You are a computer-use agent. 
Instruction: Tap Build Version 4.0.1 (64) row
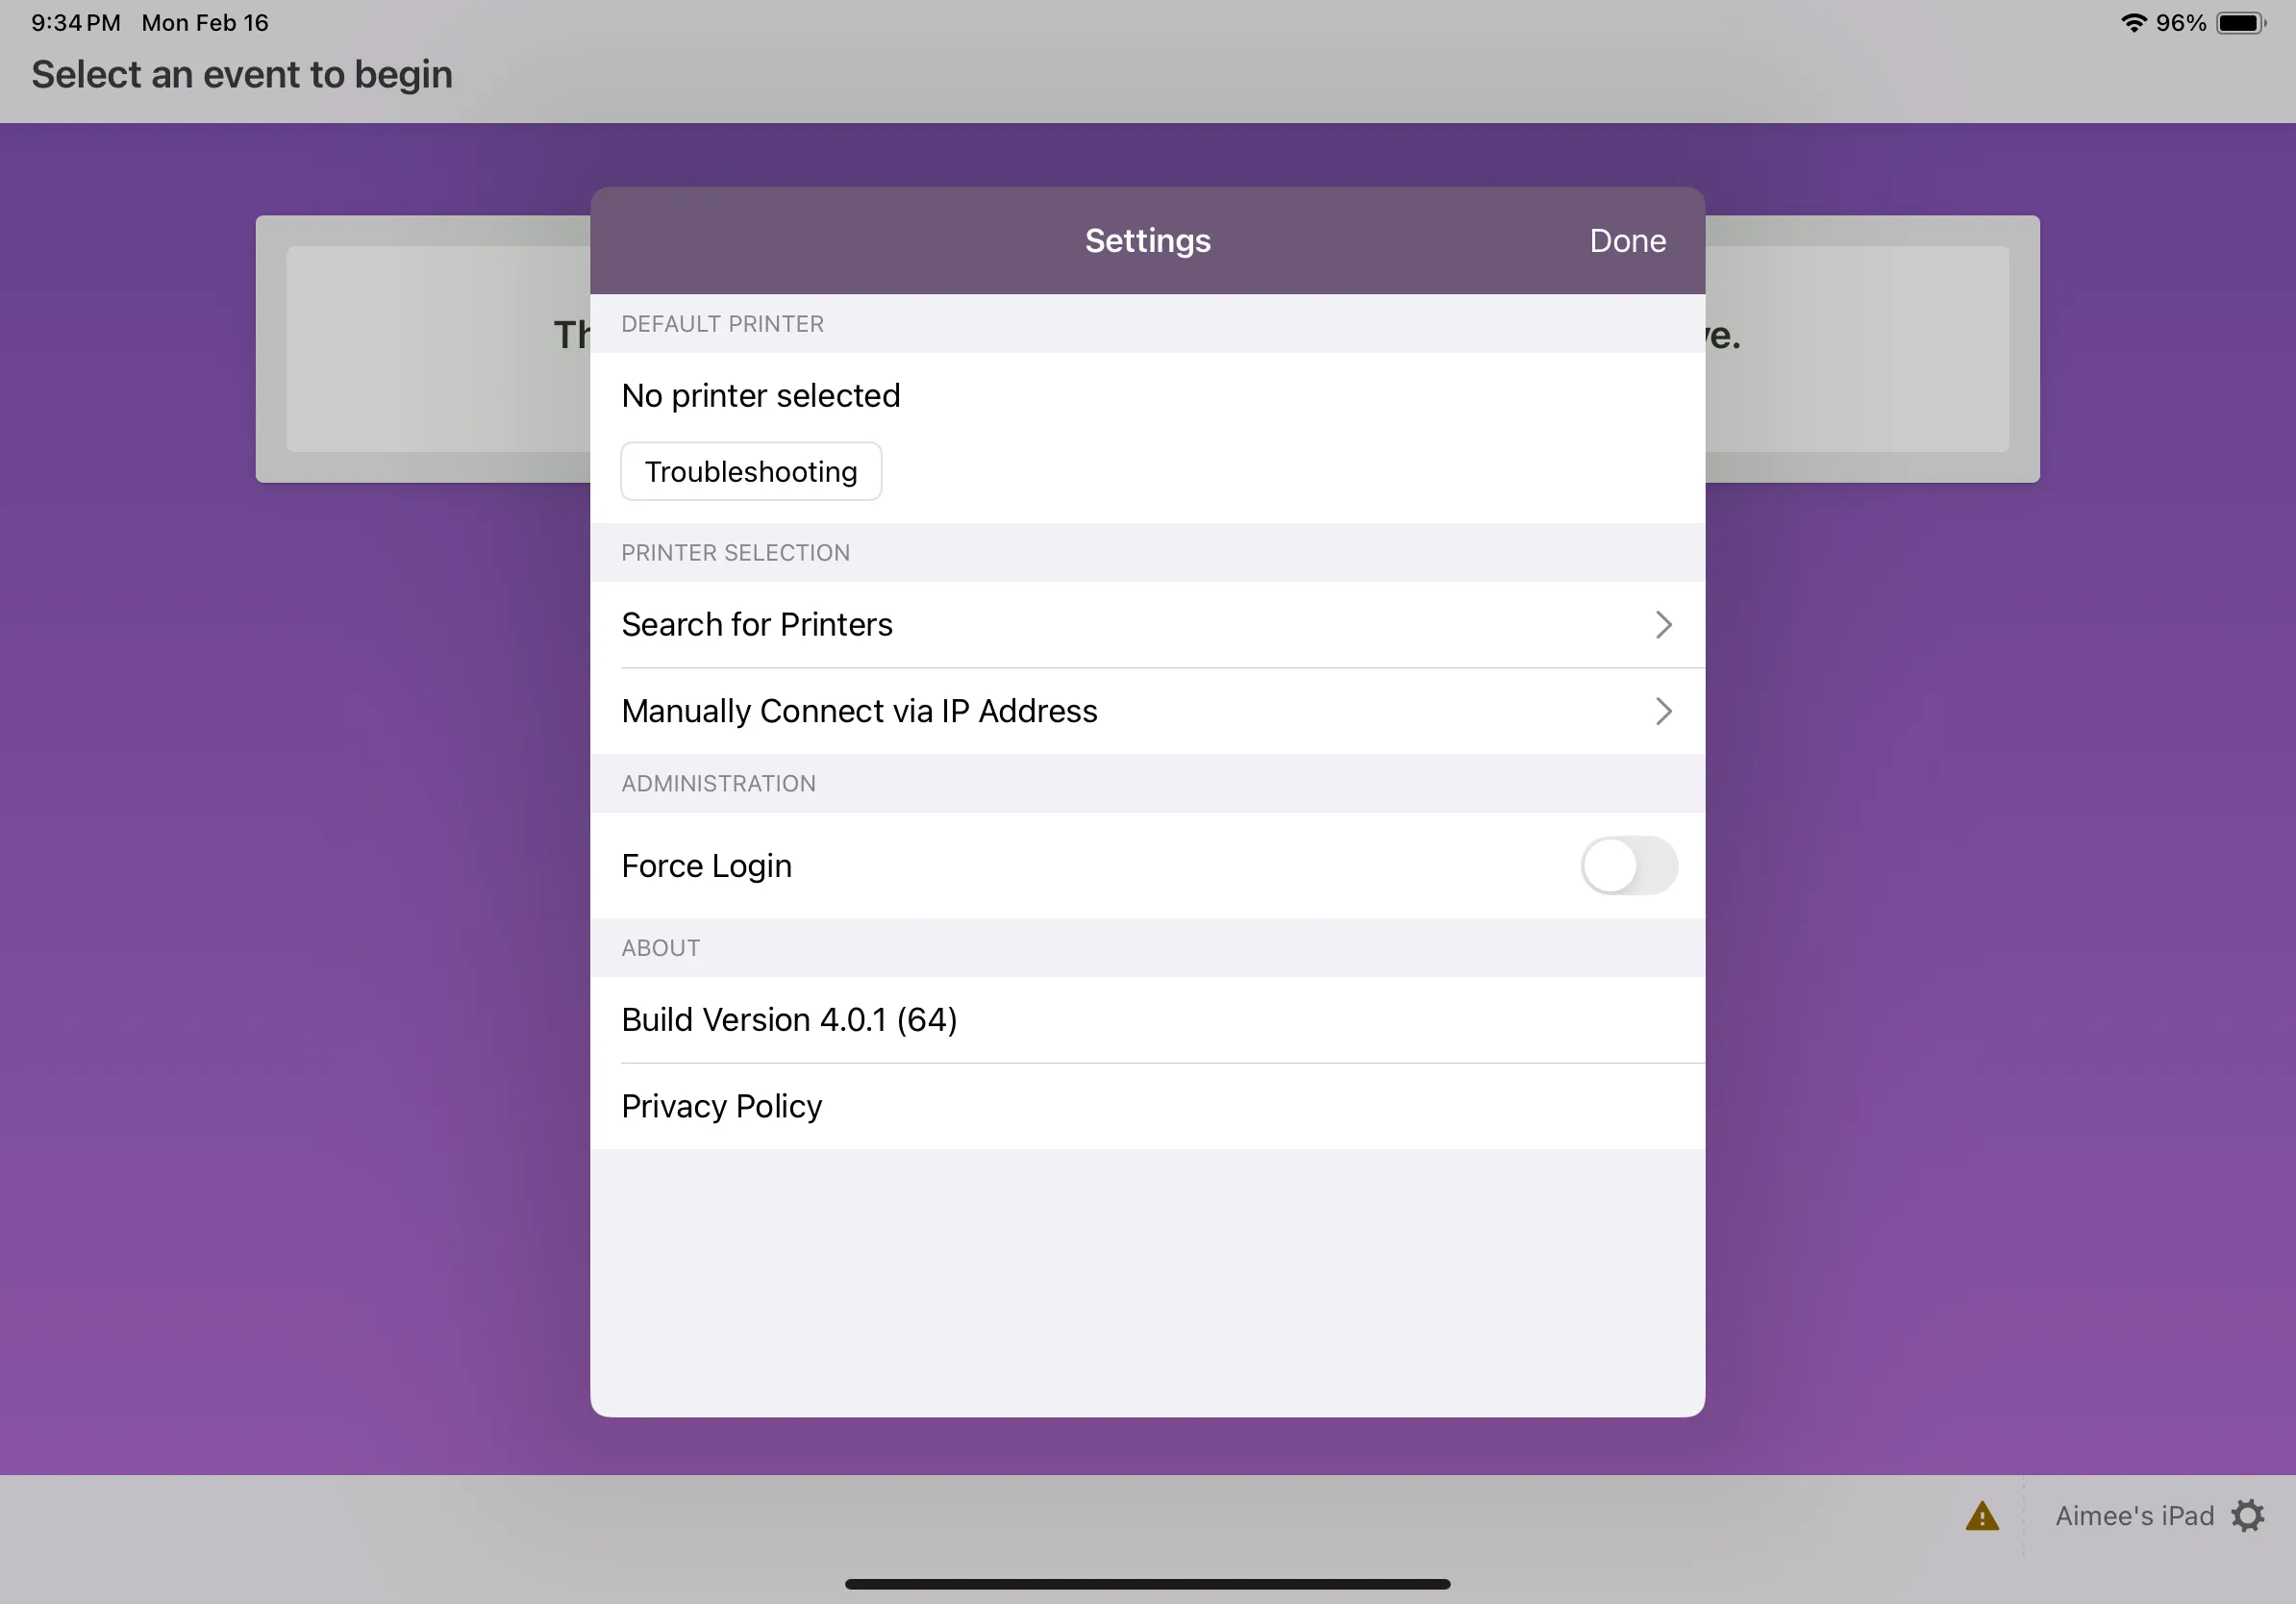click(789, 1019)
